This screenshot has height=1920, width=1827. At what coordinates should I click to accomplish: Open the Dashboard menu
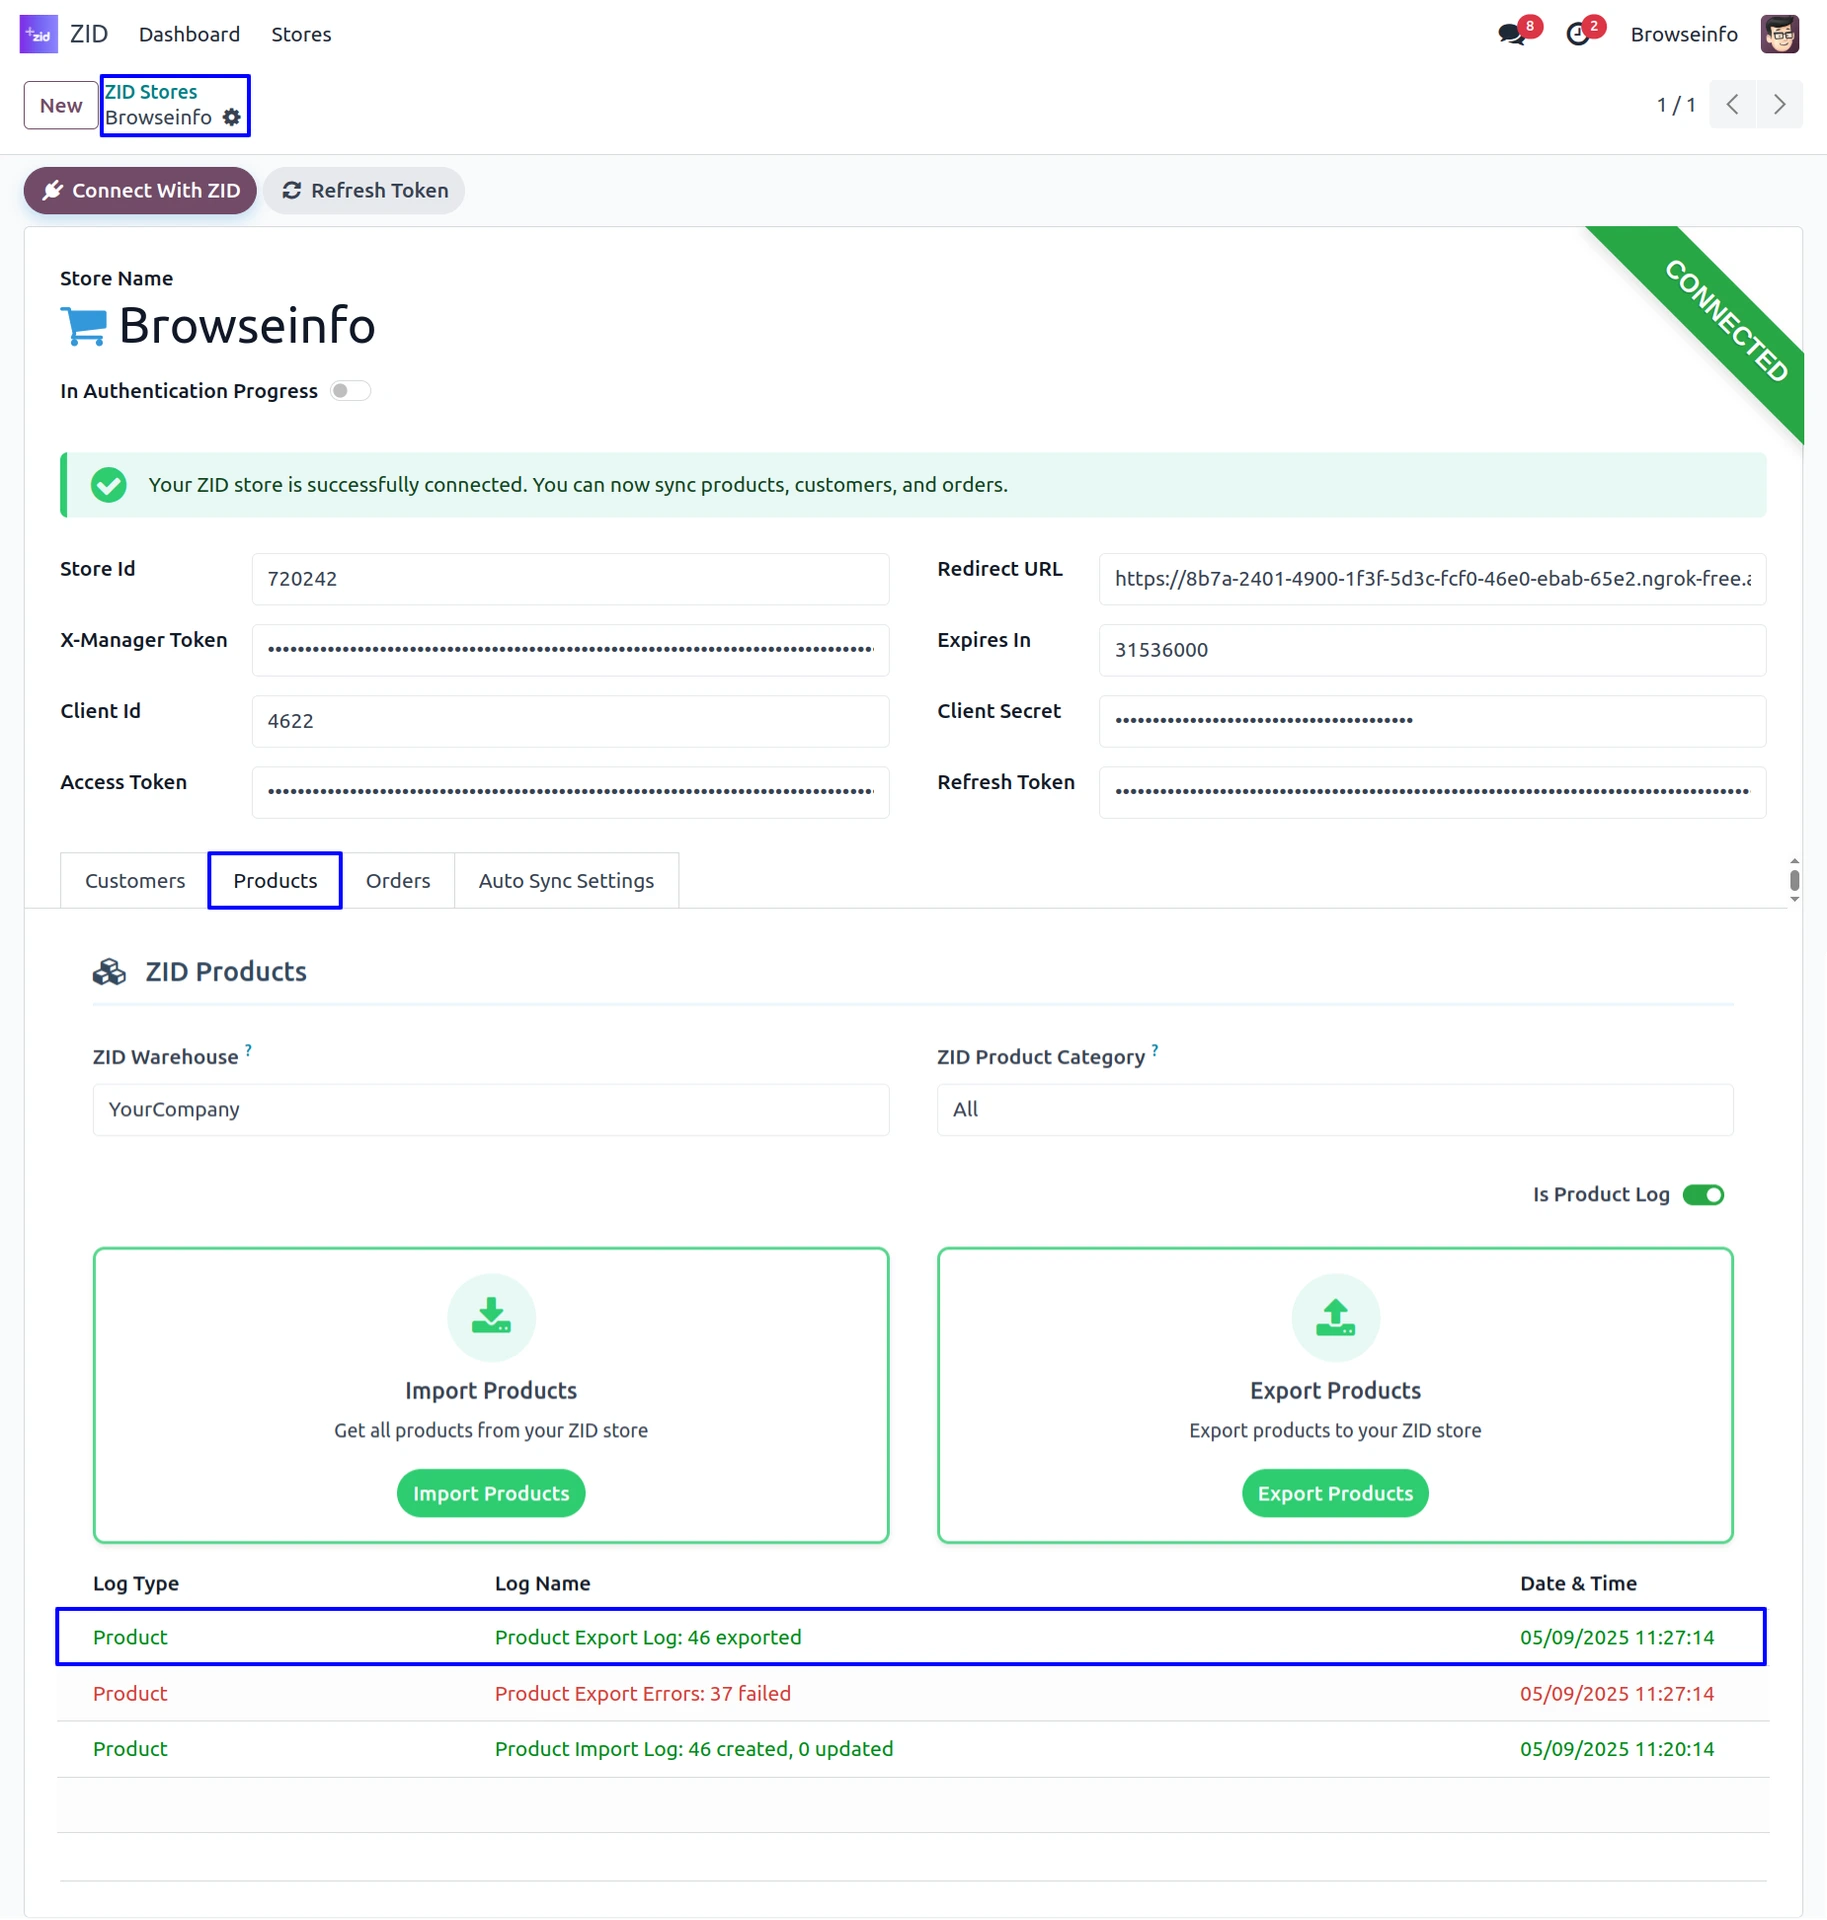pos(190,34)
